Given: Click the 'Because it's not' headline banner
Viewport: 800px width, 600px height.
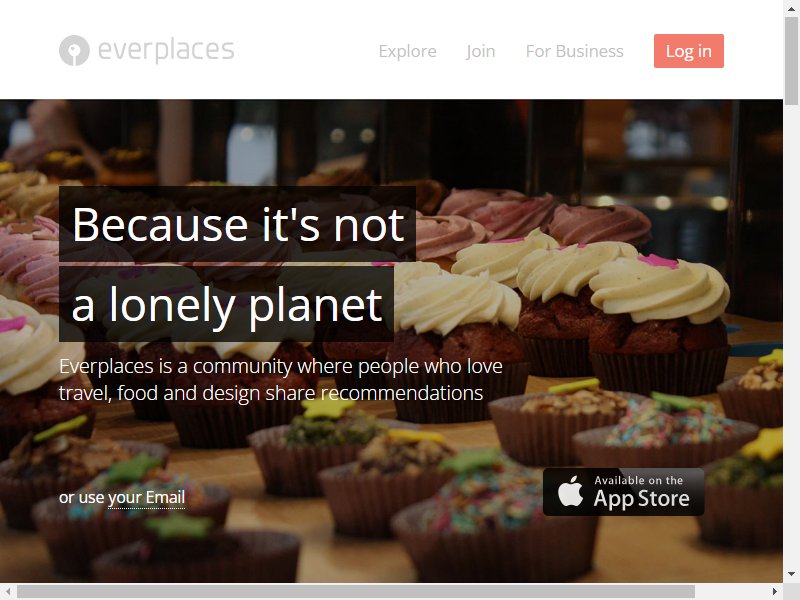Looking at the screenshot, I should pos(237,224).
